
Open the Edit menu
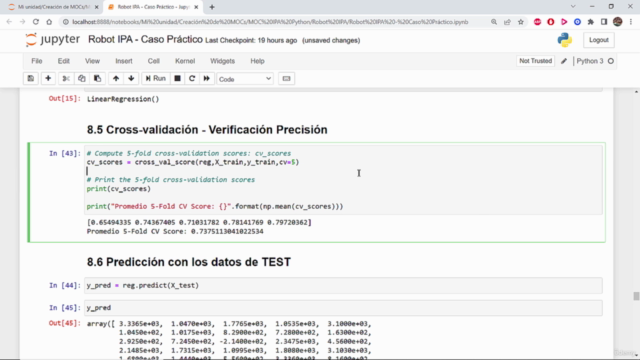point(63,61)
